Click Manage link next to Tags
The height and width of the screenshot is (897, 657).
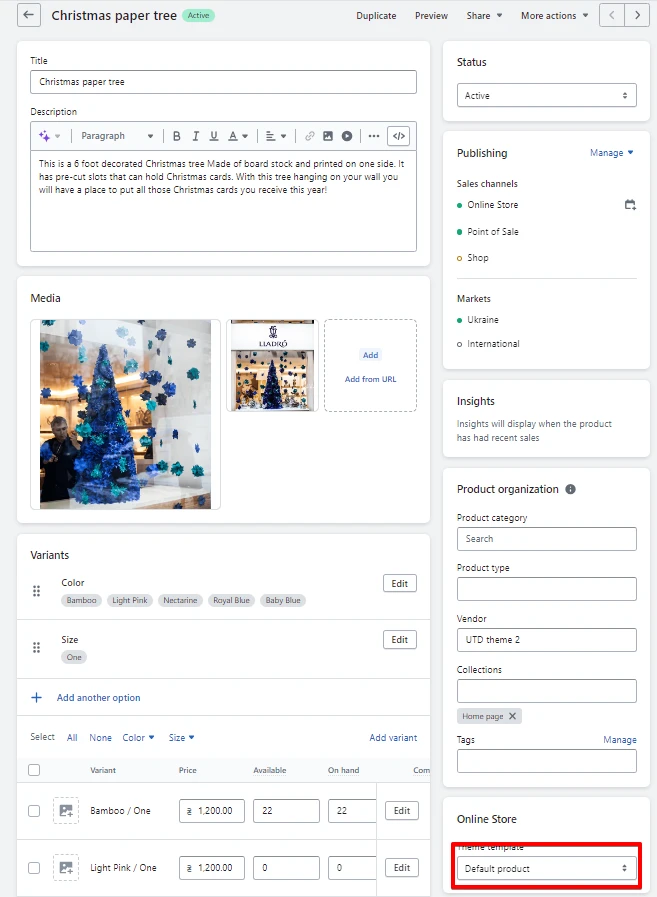point(620,740)
